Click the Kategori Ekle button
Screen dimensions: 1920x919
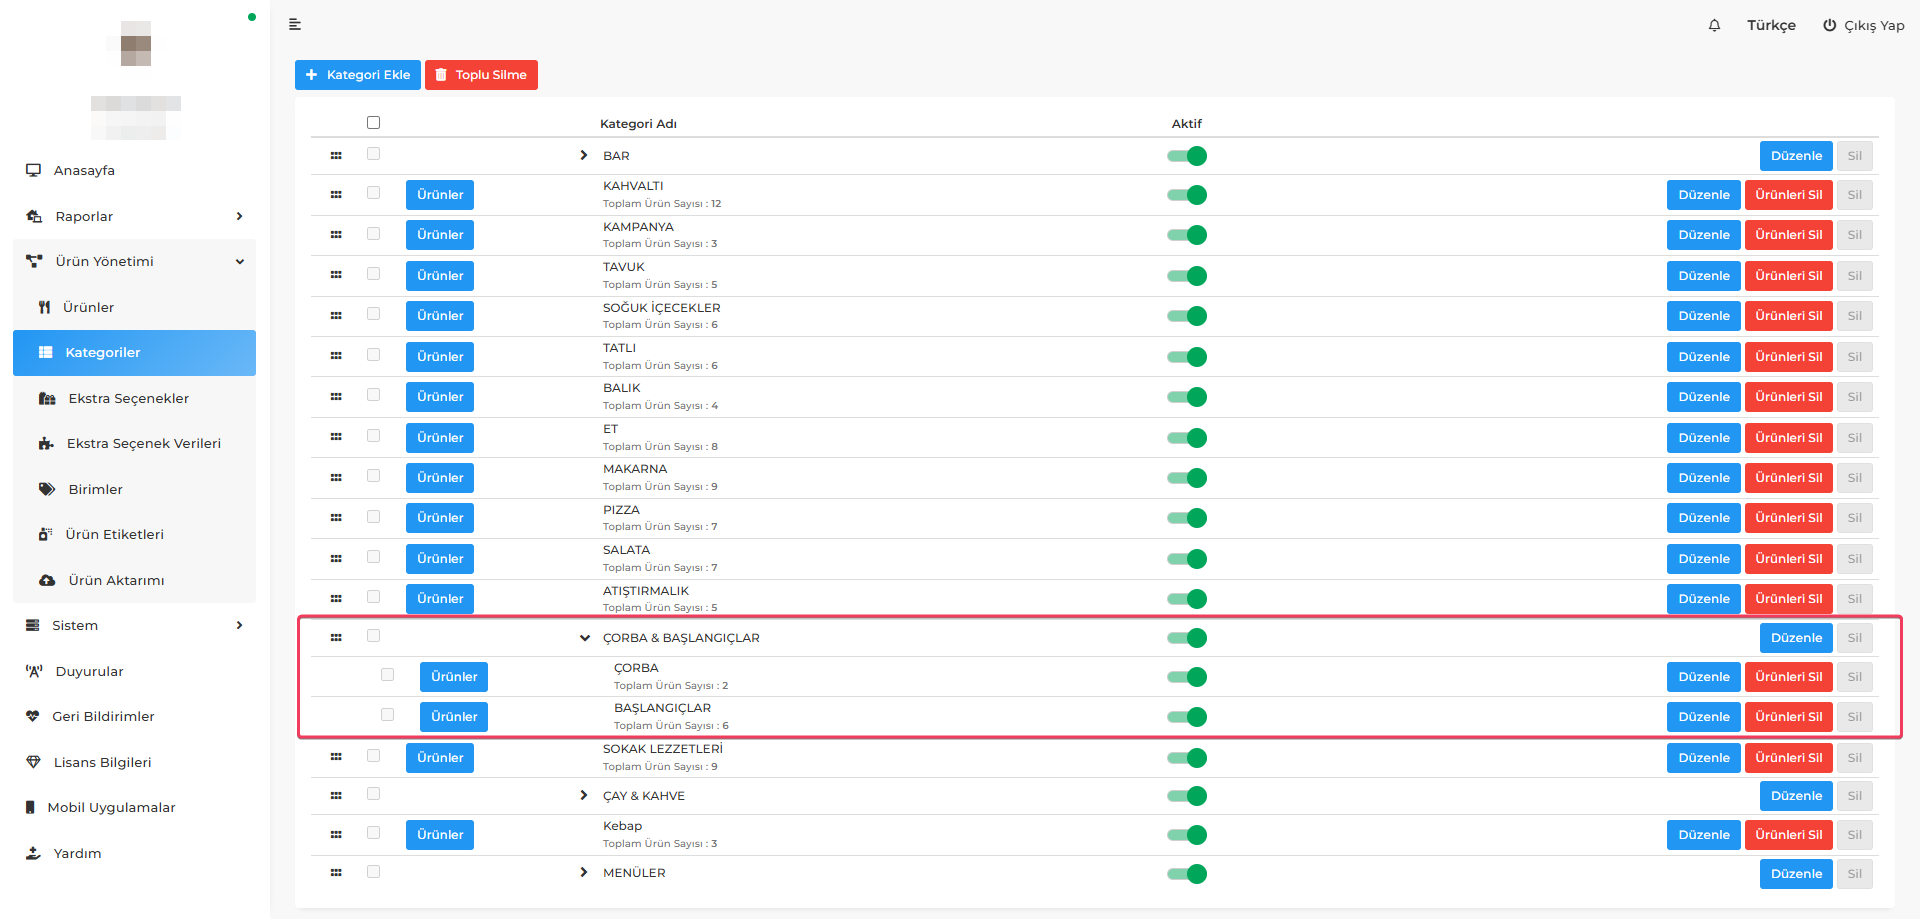point(357,75)
